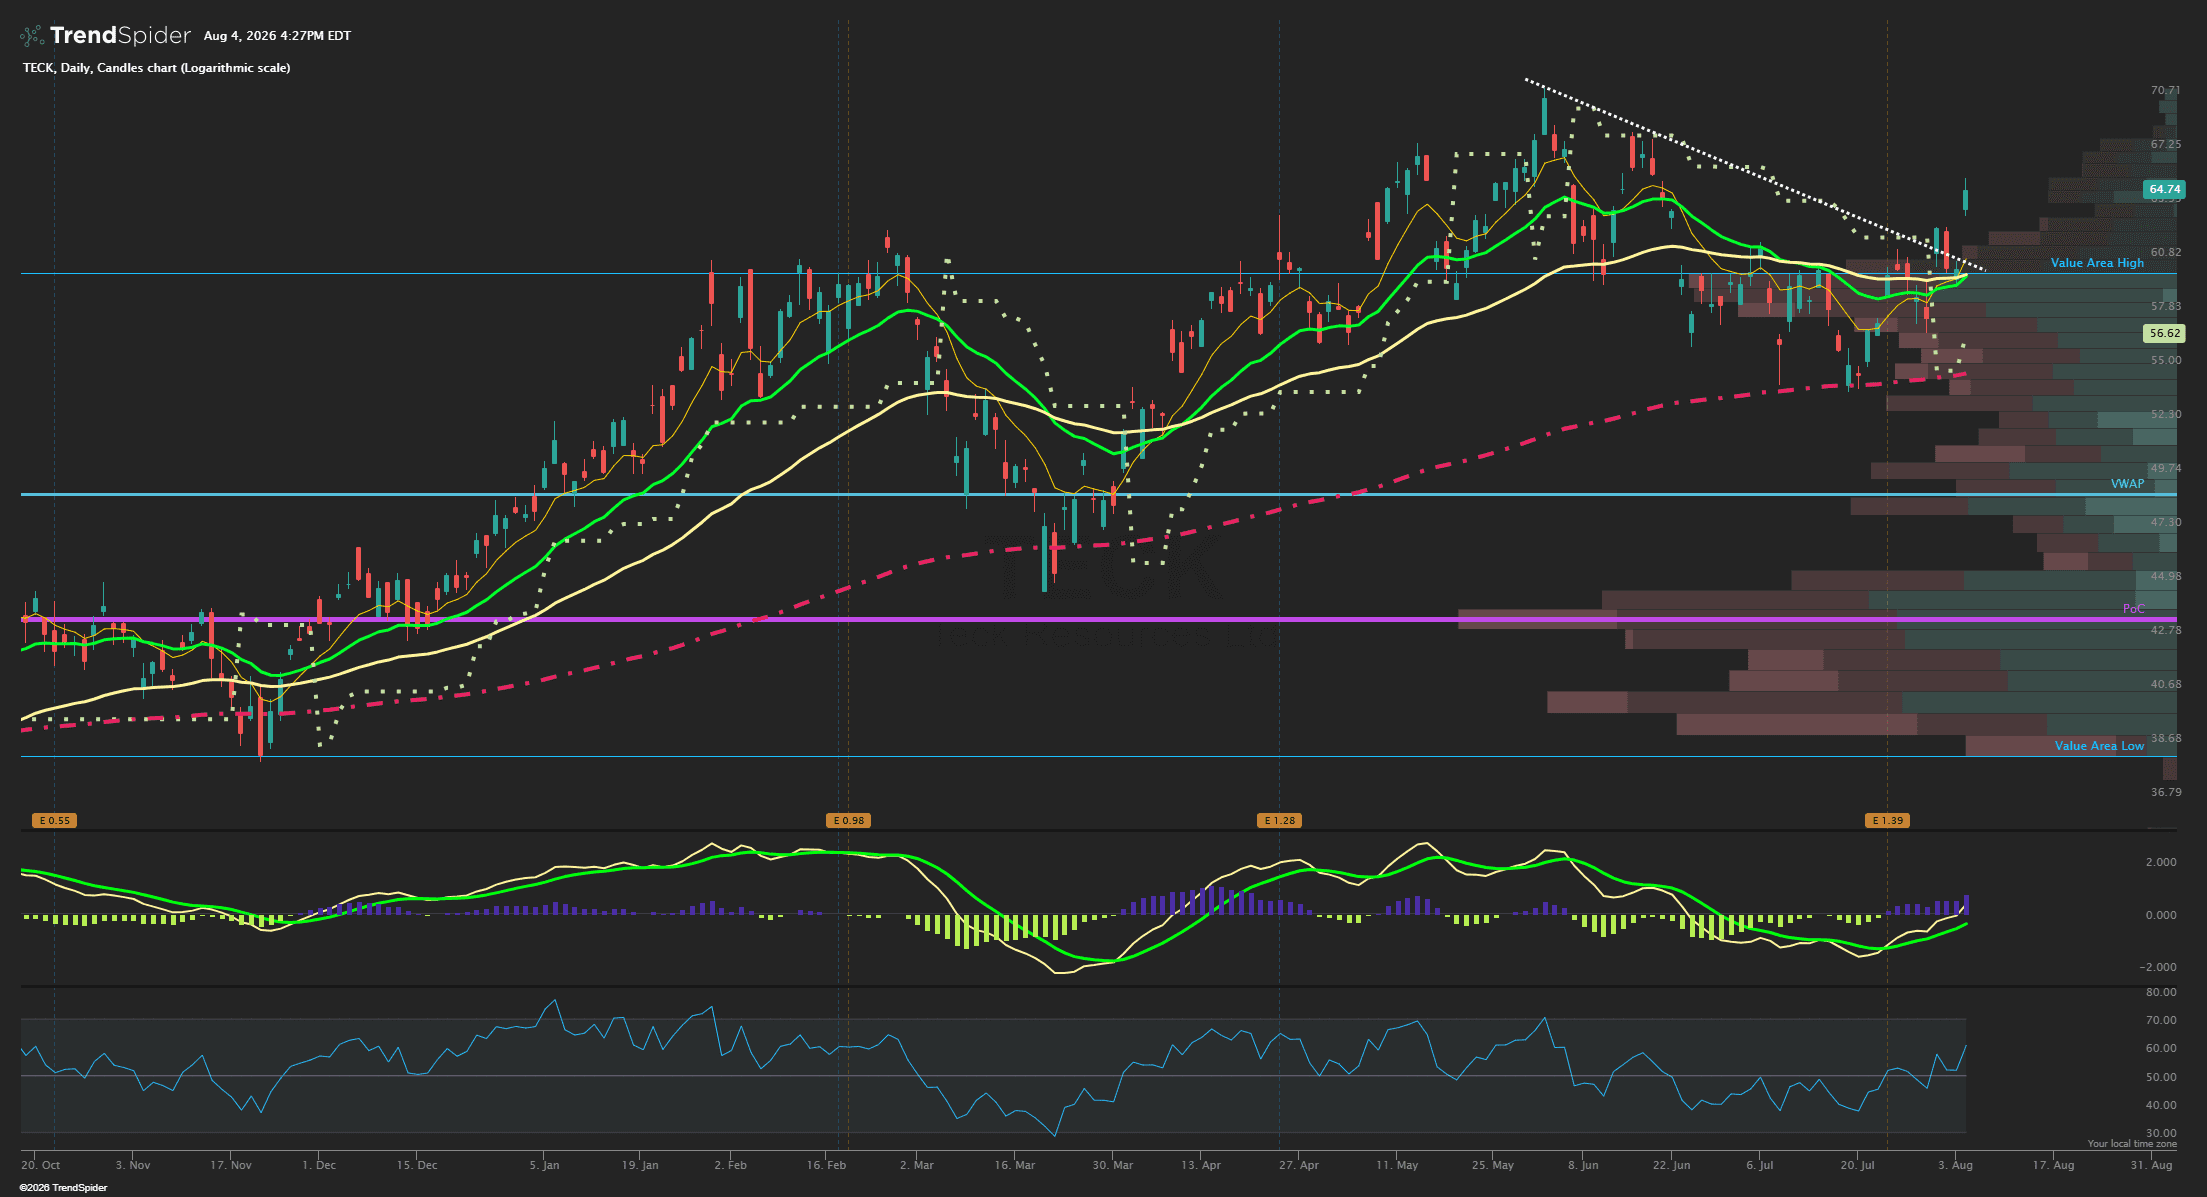Click the MACD 2.000 axis label
The image size is (2207, 1197).
[2161, 862]
